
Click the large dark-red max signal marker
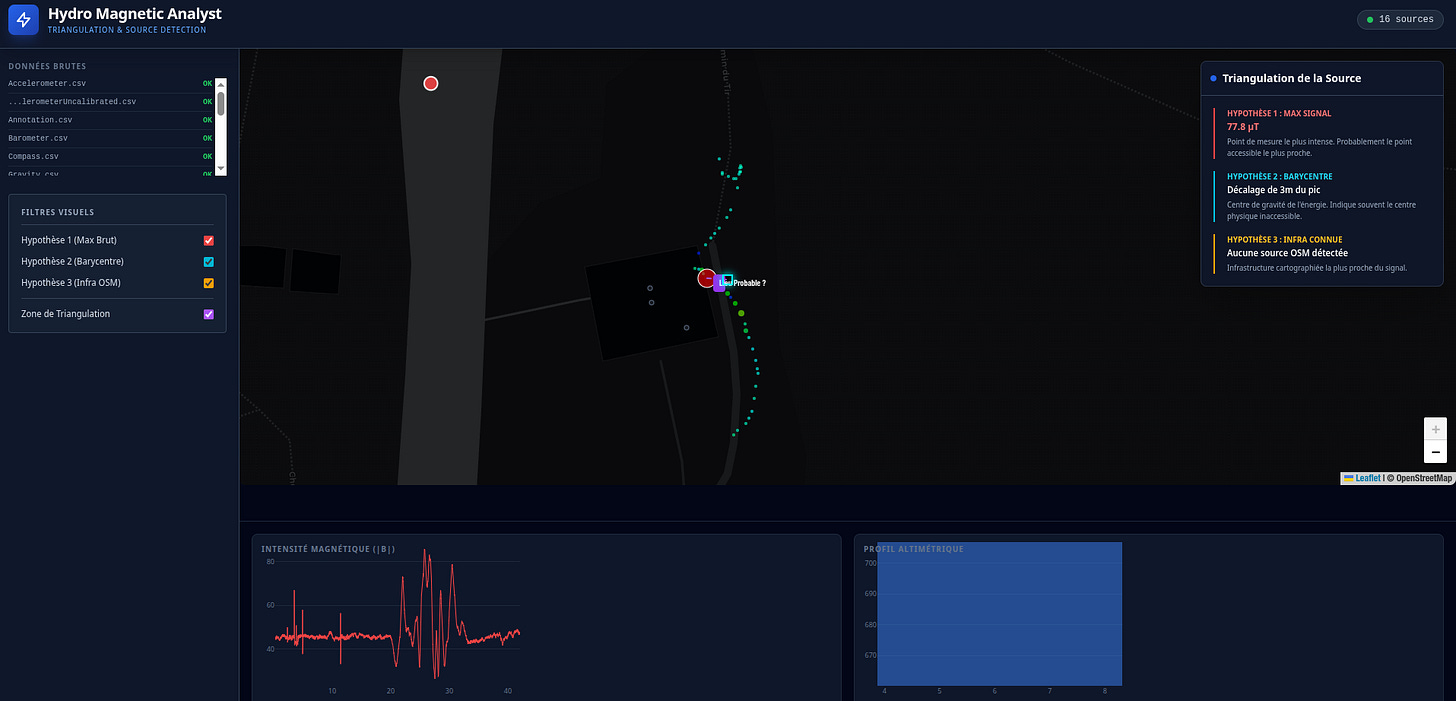click(x=707, y=278)
